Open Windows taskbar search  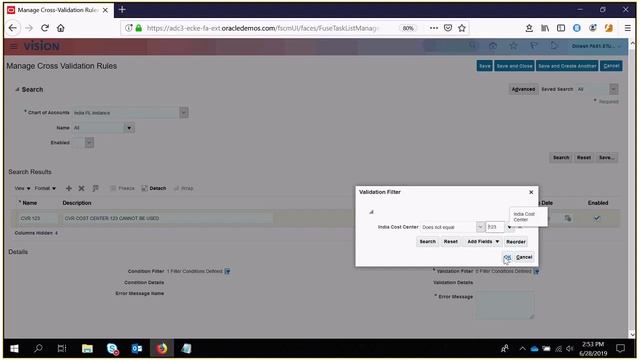pos(38,349)
